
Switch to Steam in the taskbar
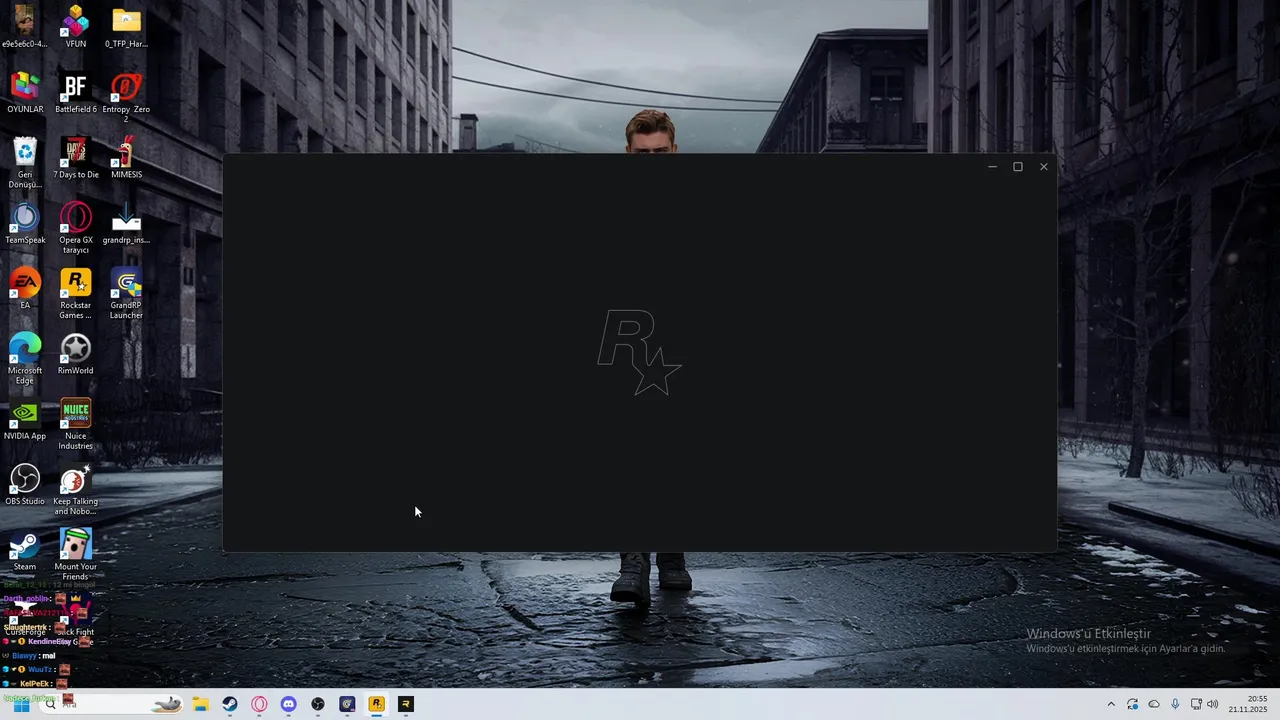coord(230,704)
